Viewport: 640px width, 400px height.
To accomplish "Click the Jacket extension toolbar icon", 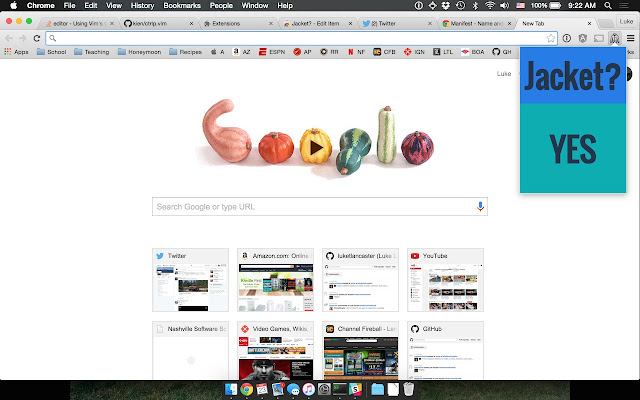I will pos(614,38).
